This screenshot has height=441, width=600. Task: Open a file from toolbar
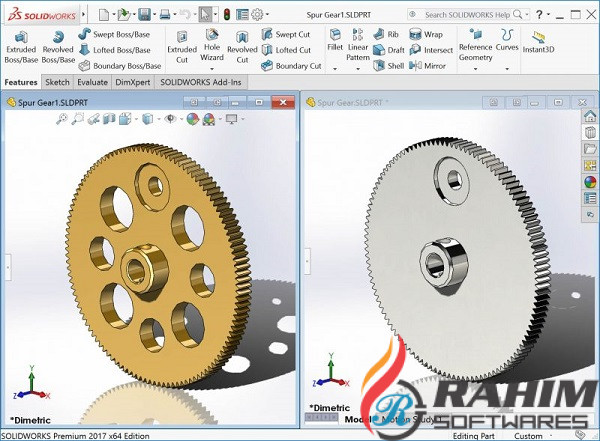(124, 15)
